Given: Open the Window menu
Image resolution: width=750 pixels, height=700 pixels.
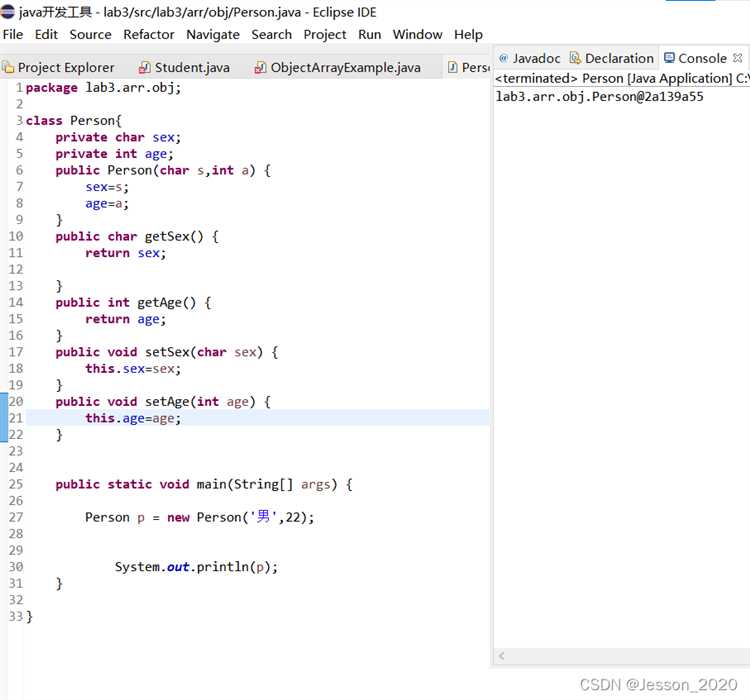Looking at the screenshot, I should [x=418, y=34].
